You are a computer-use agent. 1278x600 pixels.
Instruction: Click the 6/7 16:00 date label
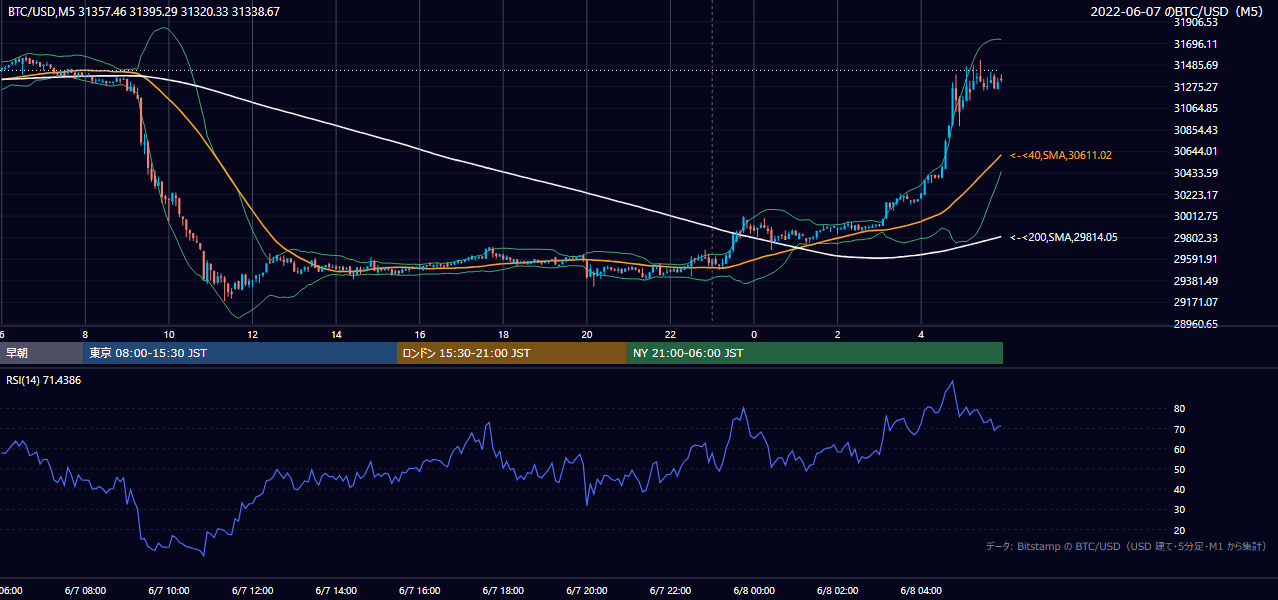420,590
